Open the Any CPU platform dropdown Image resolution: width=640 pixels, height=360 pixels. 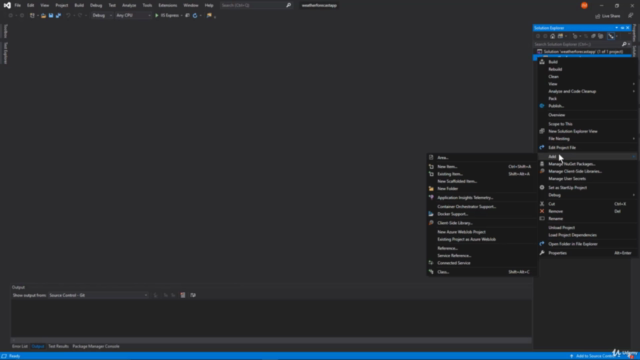(x=133, y=16)
